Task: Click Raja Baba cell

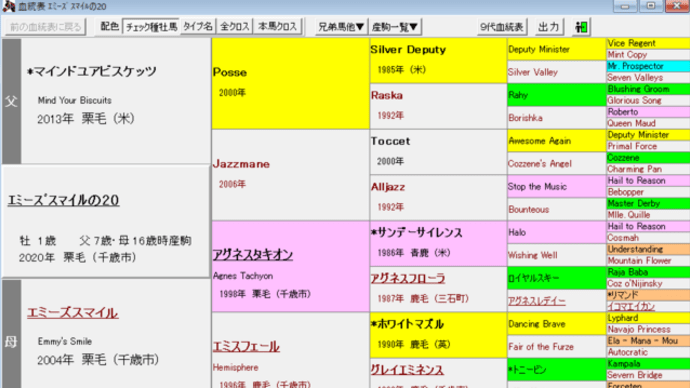Action: coord(648,272)
